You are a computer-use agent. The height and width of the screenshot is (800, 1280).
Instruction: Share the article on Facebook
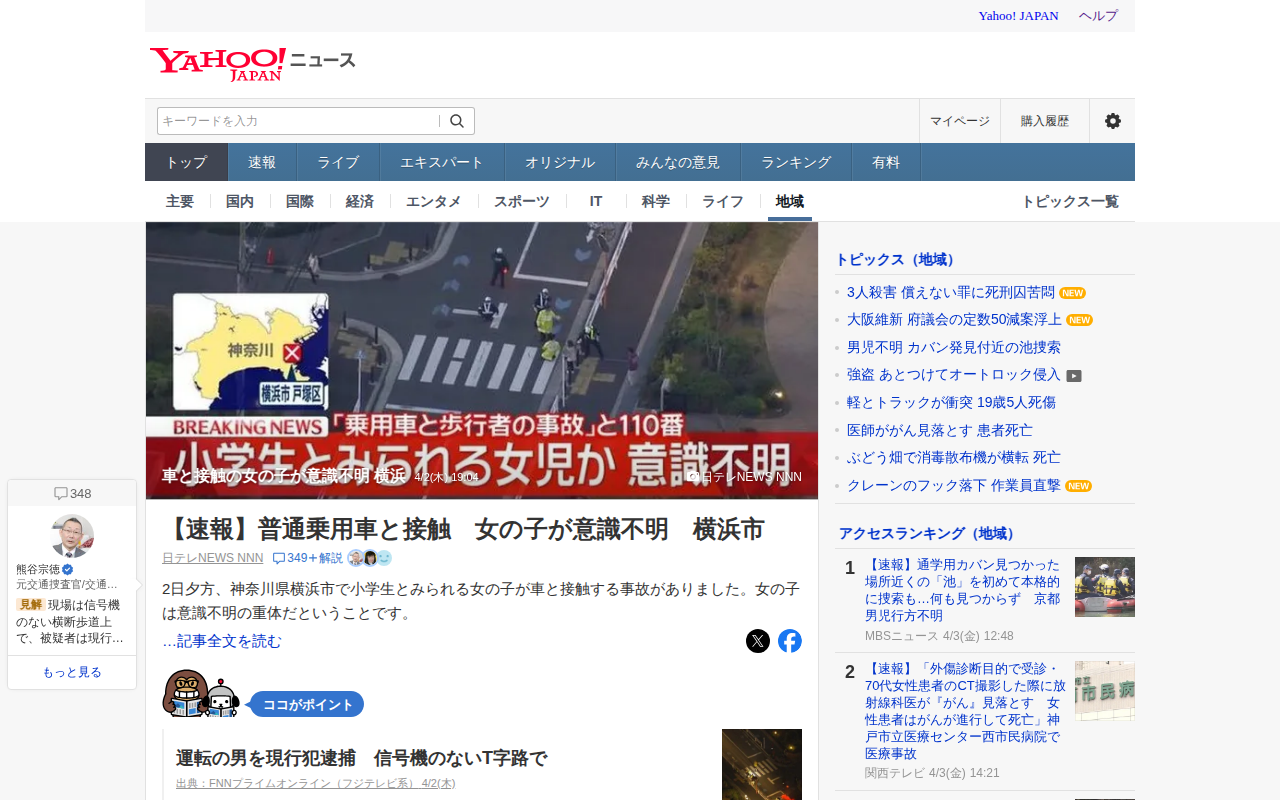click(x=790, y=641)
